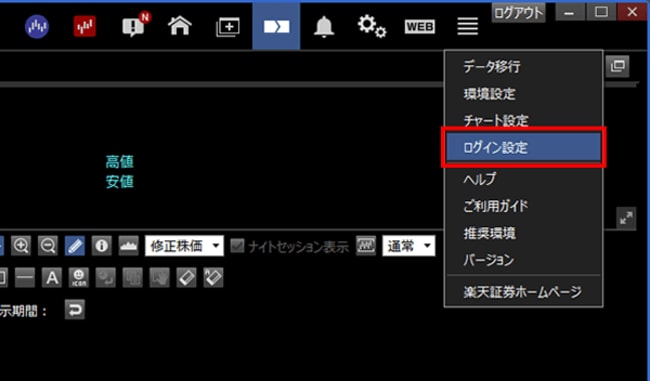650x381 pixels.
Task: Click the highlighted double-arrow toolbar icon
Action: (x=276, y=26)
